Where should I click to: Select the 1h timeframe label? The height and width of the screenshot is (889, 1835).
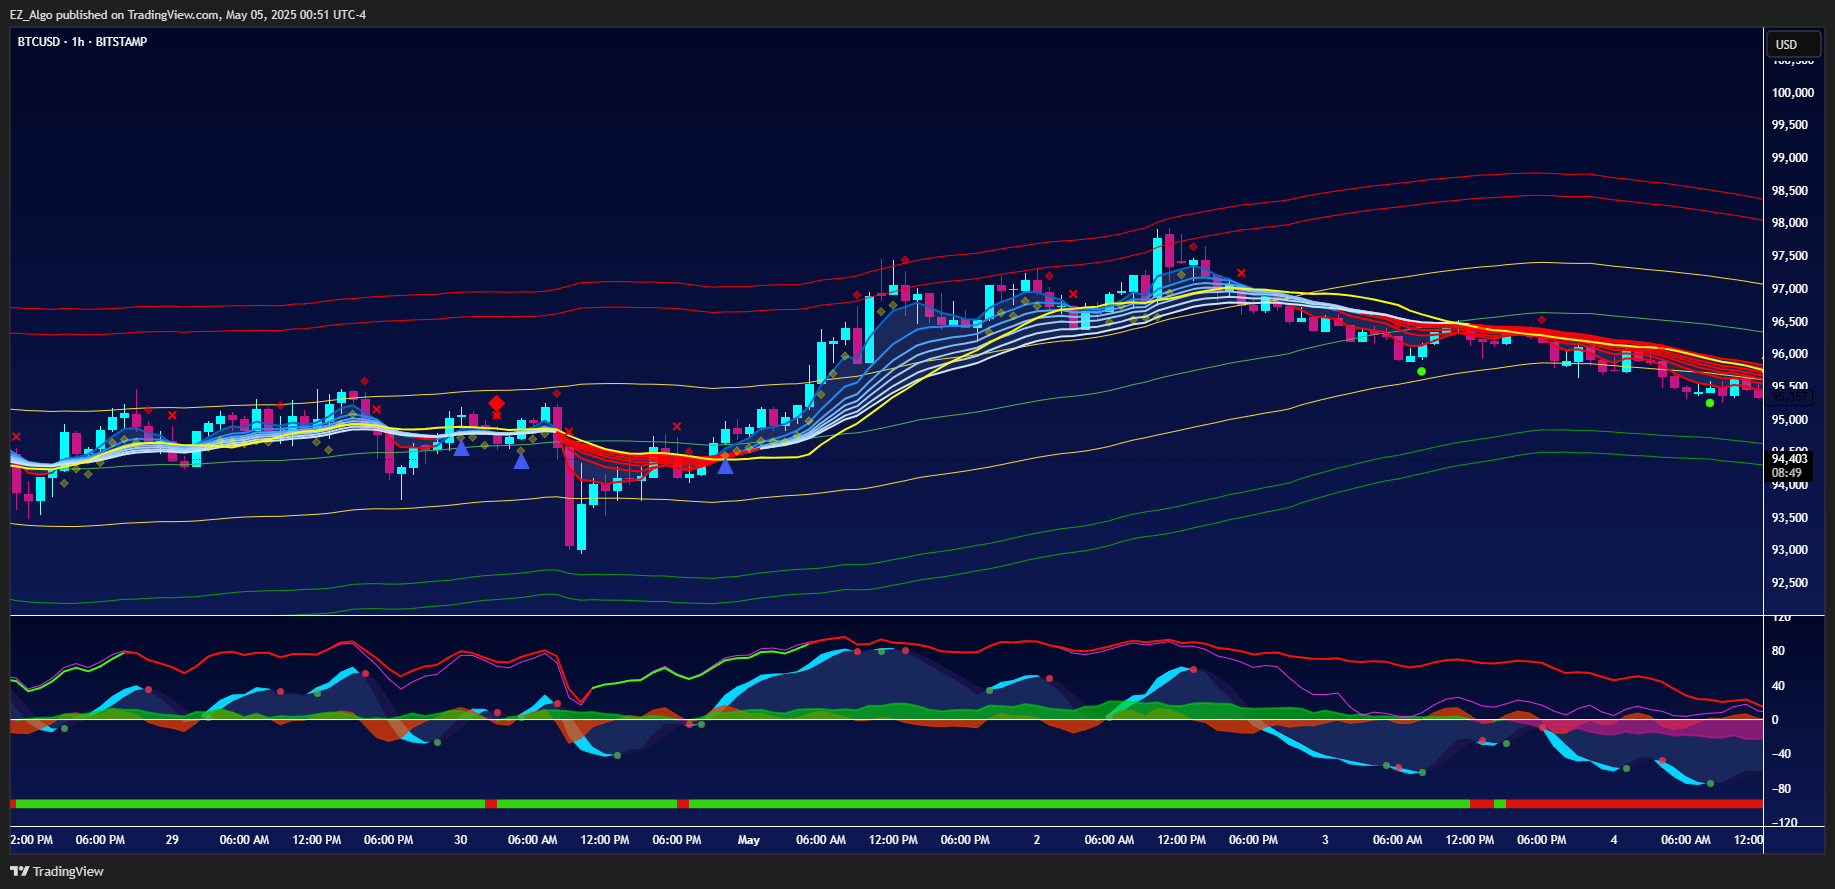coord(78,42)
